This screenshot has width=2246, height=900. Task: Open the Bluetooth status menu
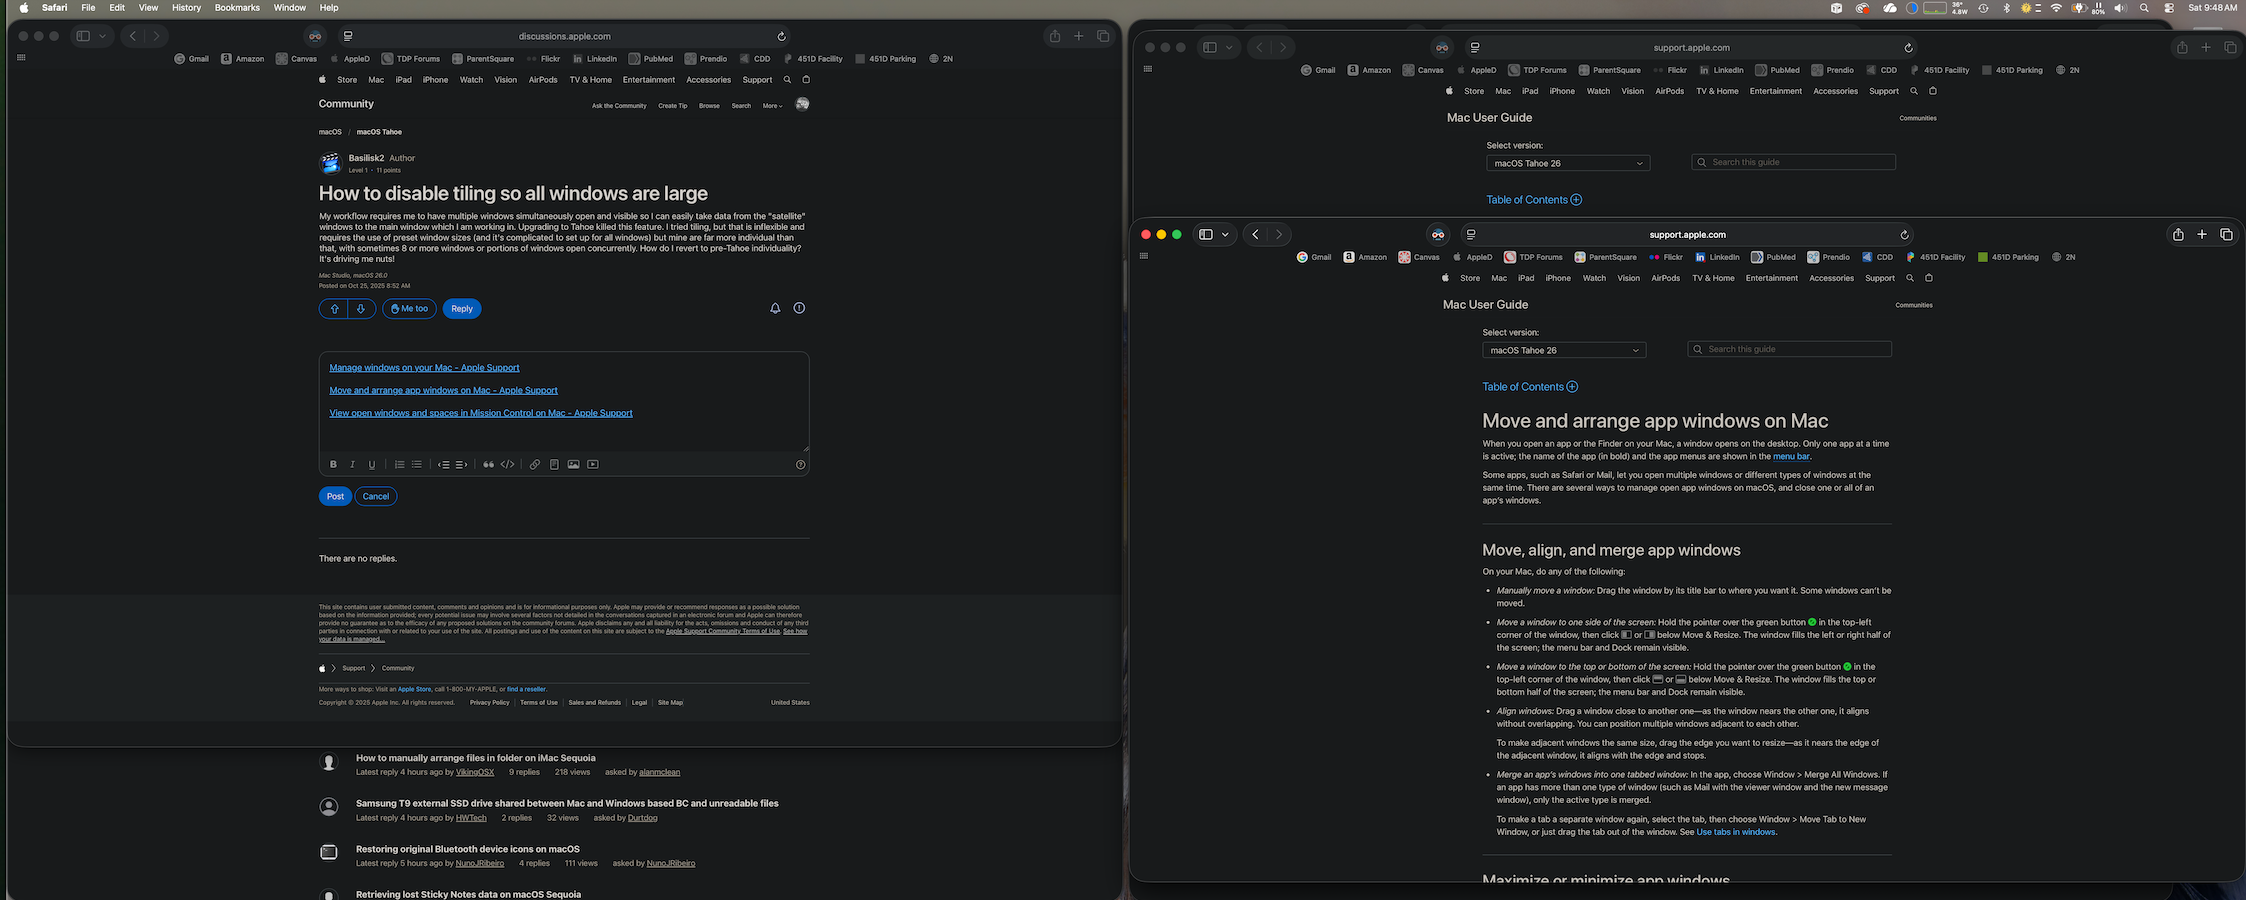(2006, 8)
